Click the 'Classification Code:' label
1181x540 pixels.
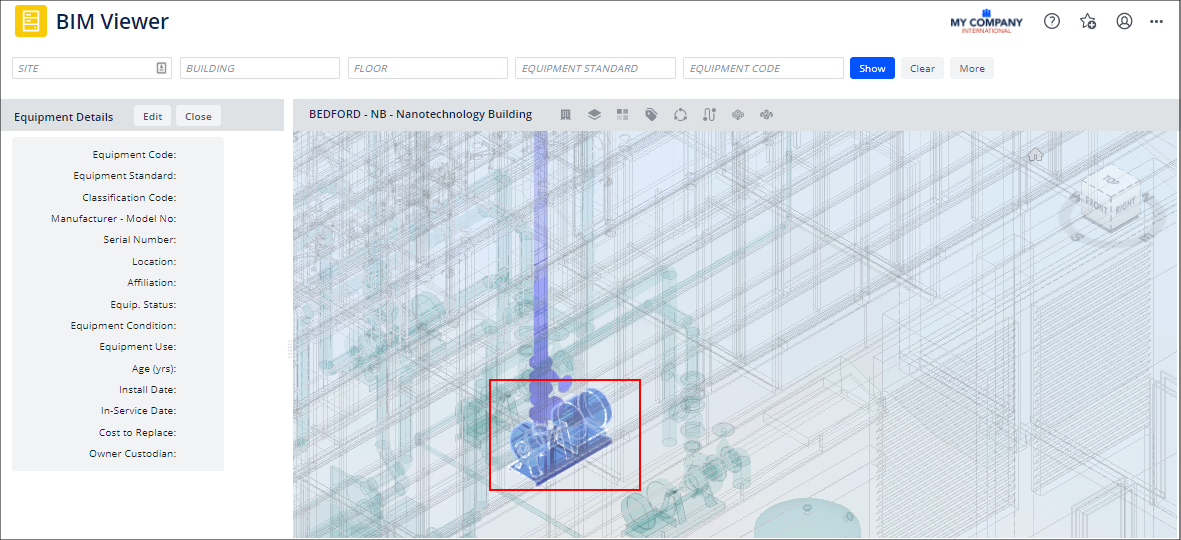coord(129,197)
